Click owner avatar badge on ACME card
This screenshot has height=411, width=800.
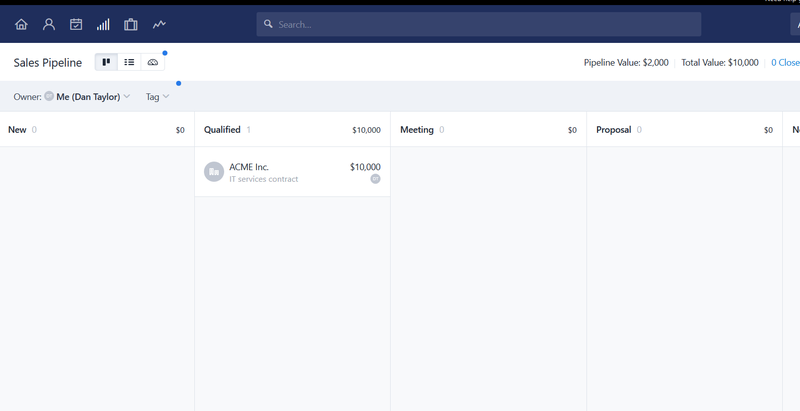pos(376,178)
